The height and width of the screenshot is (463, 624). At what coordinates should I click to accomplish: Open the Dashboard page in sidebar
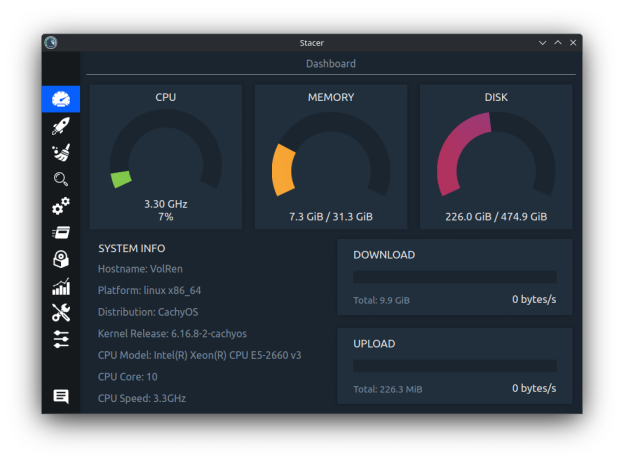click(61, 99)
